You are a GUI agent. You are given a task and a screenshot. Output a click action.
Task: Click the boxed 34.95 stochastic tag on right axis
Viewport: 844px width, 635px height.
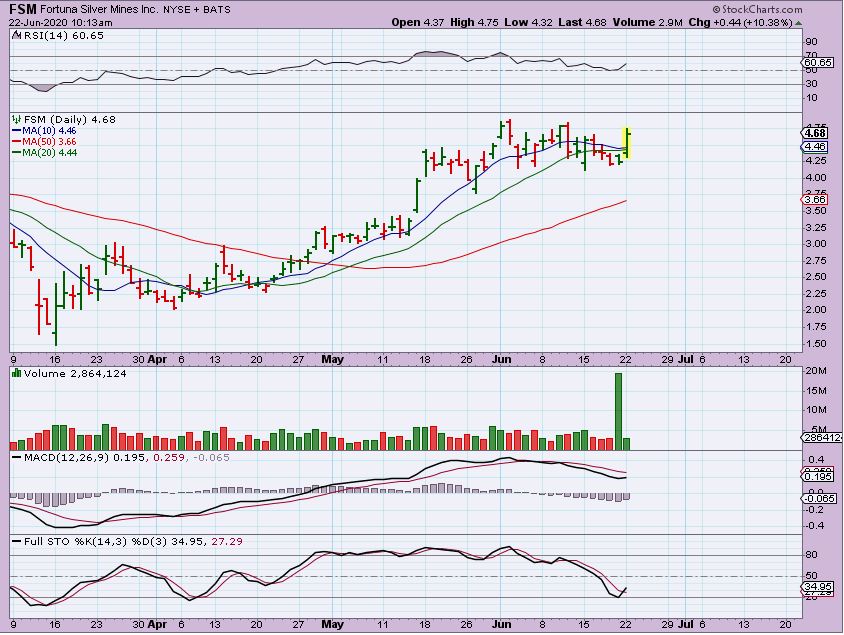coord(817,587)
